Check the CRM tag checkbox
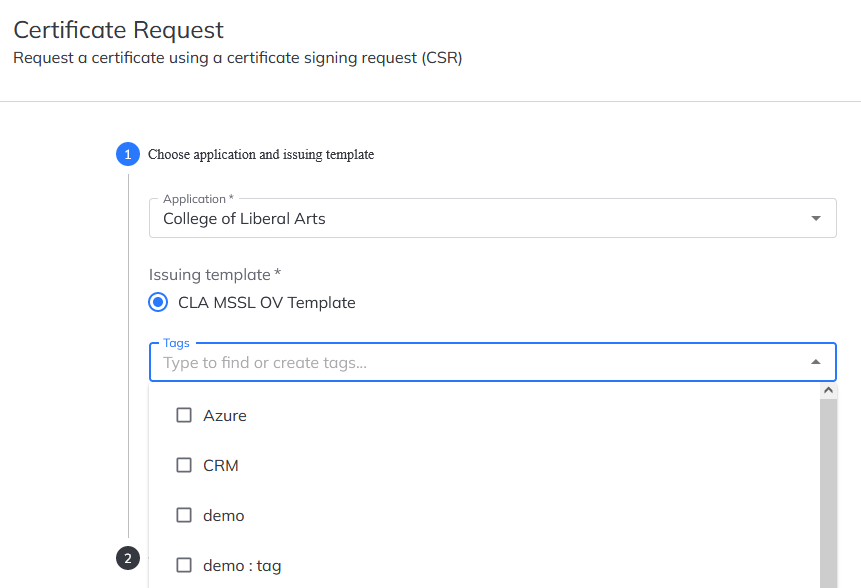This screenshot has height=588, width=861. pyautogui.click(x=184, y=465)
